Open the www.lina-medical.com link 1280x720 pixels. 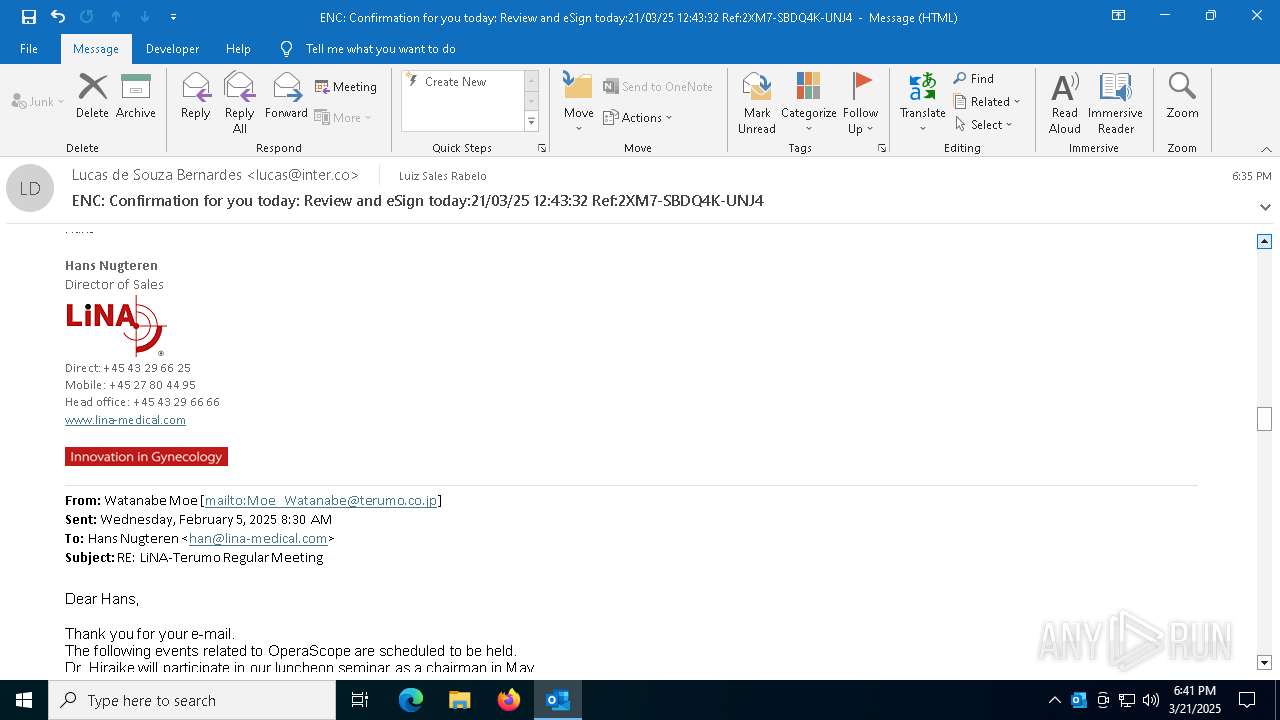(125, 420)
